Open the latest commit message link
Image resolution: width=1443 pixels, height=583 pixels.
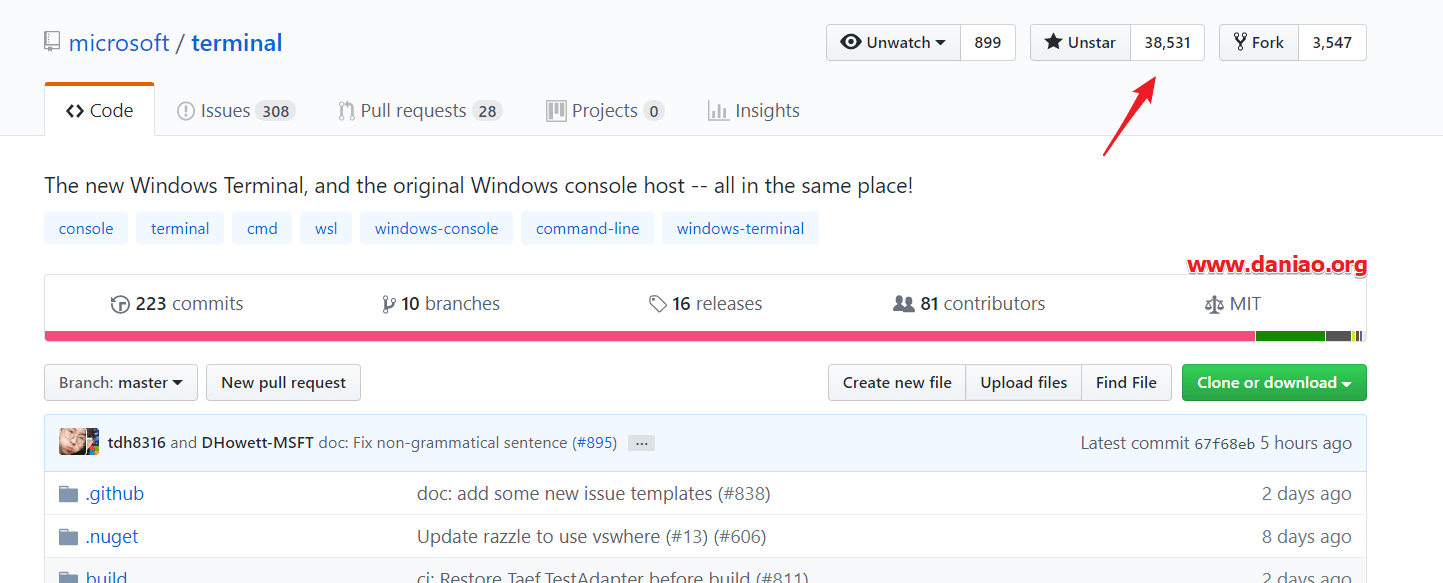point(443,443)
